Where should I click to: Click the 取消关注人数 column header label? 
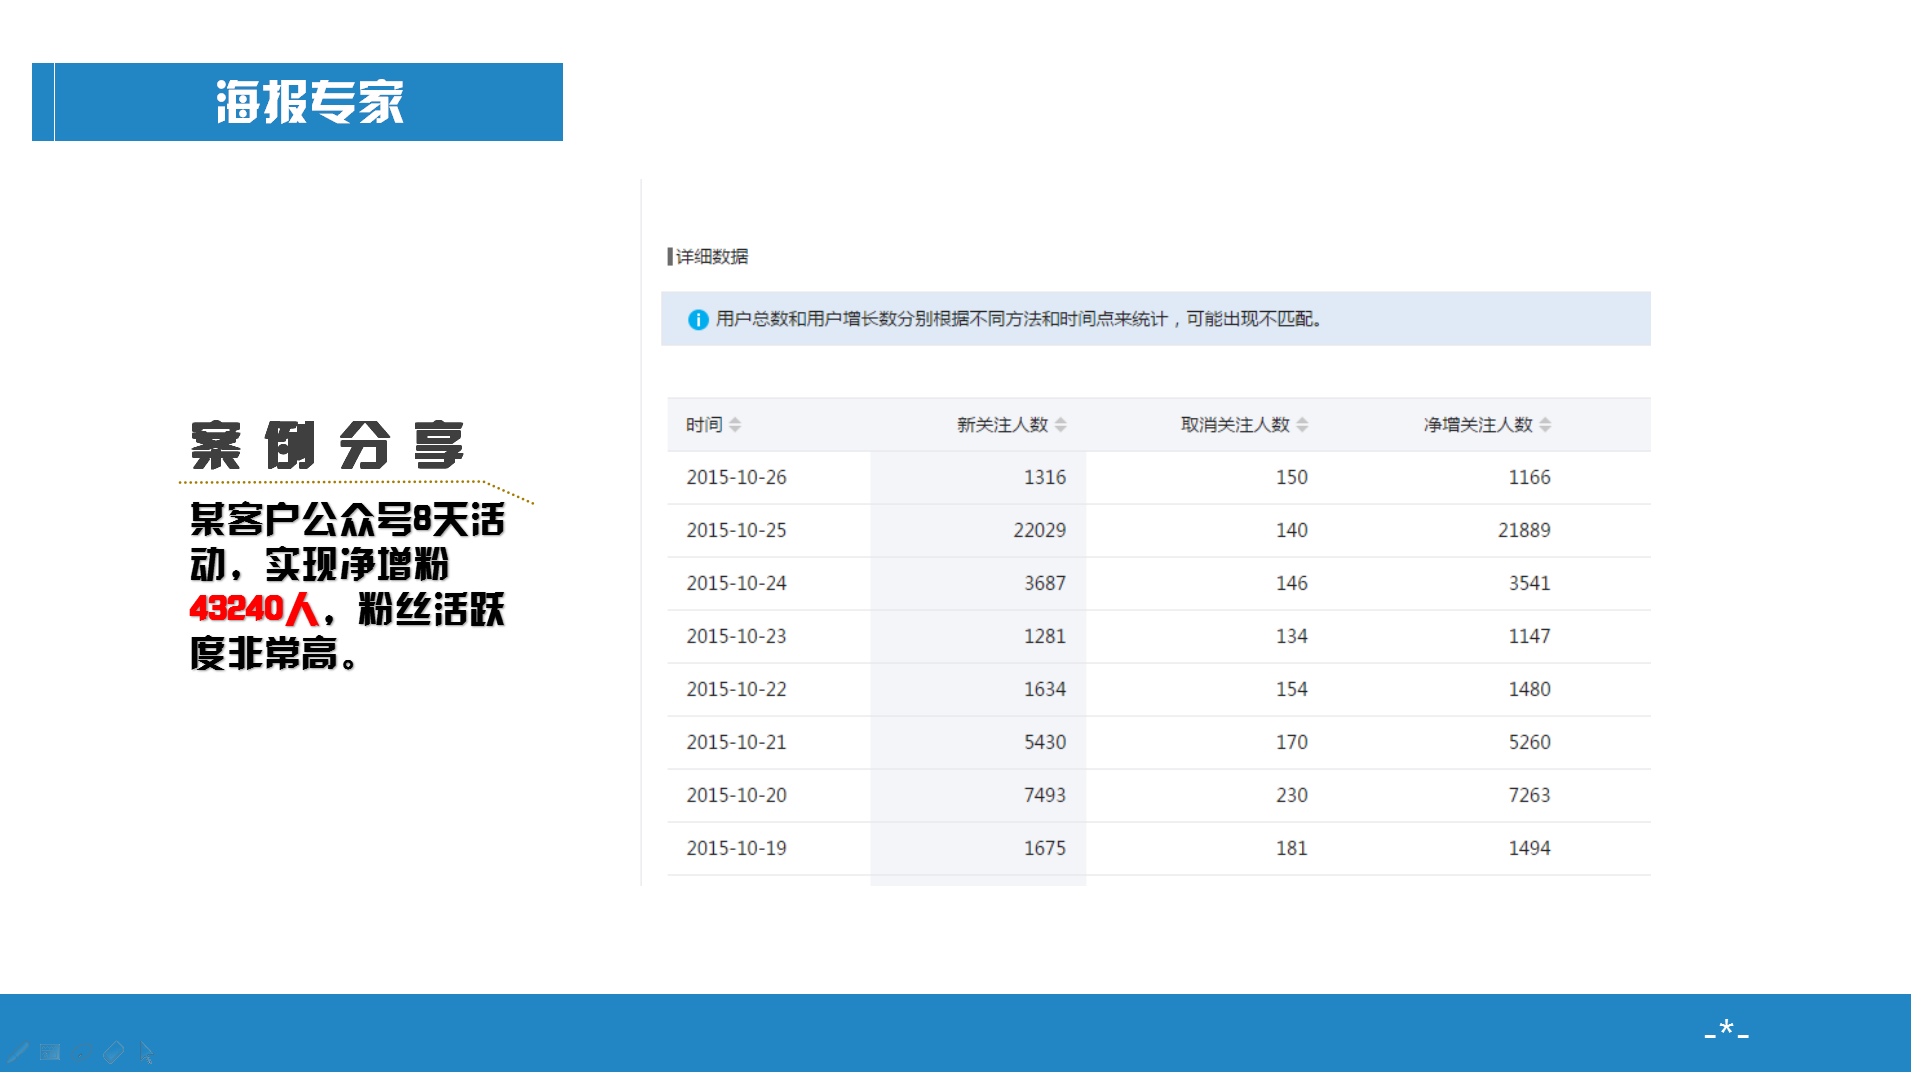(1235, 425)
